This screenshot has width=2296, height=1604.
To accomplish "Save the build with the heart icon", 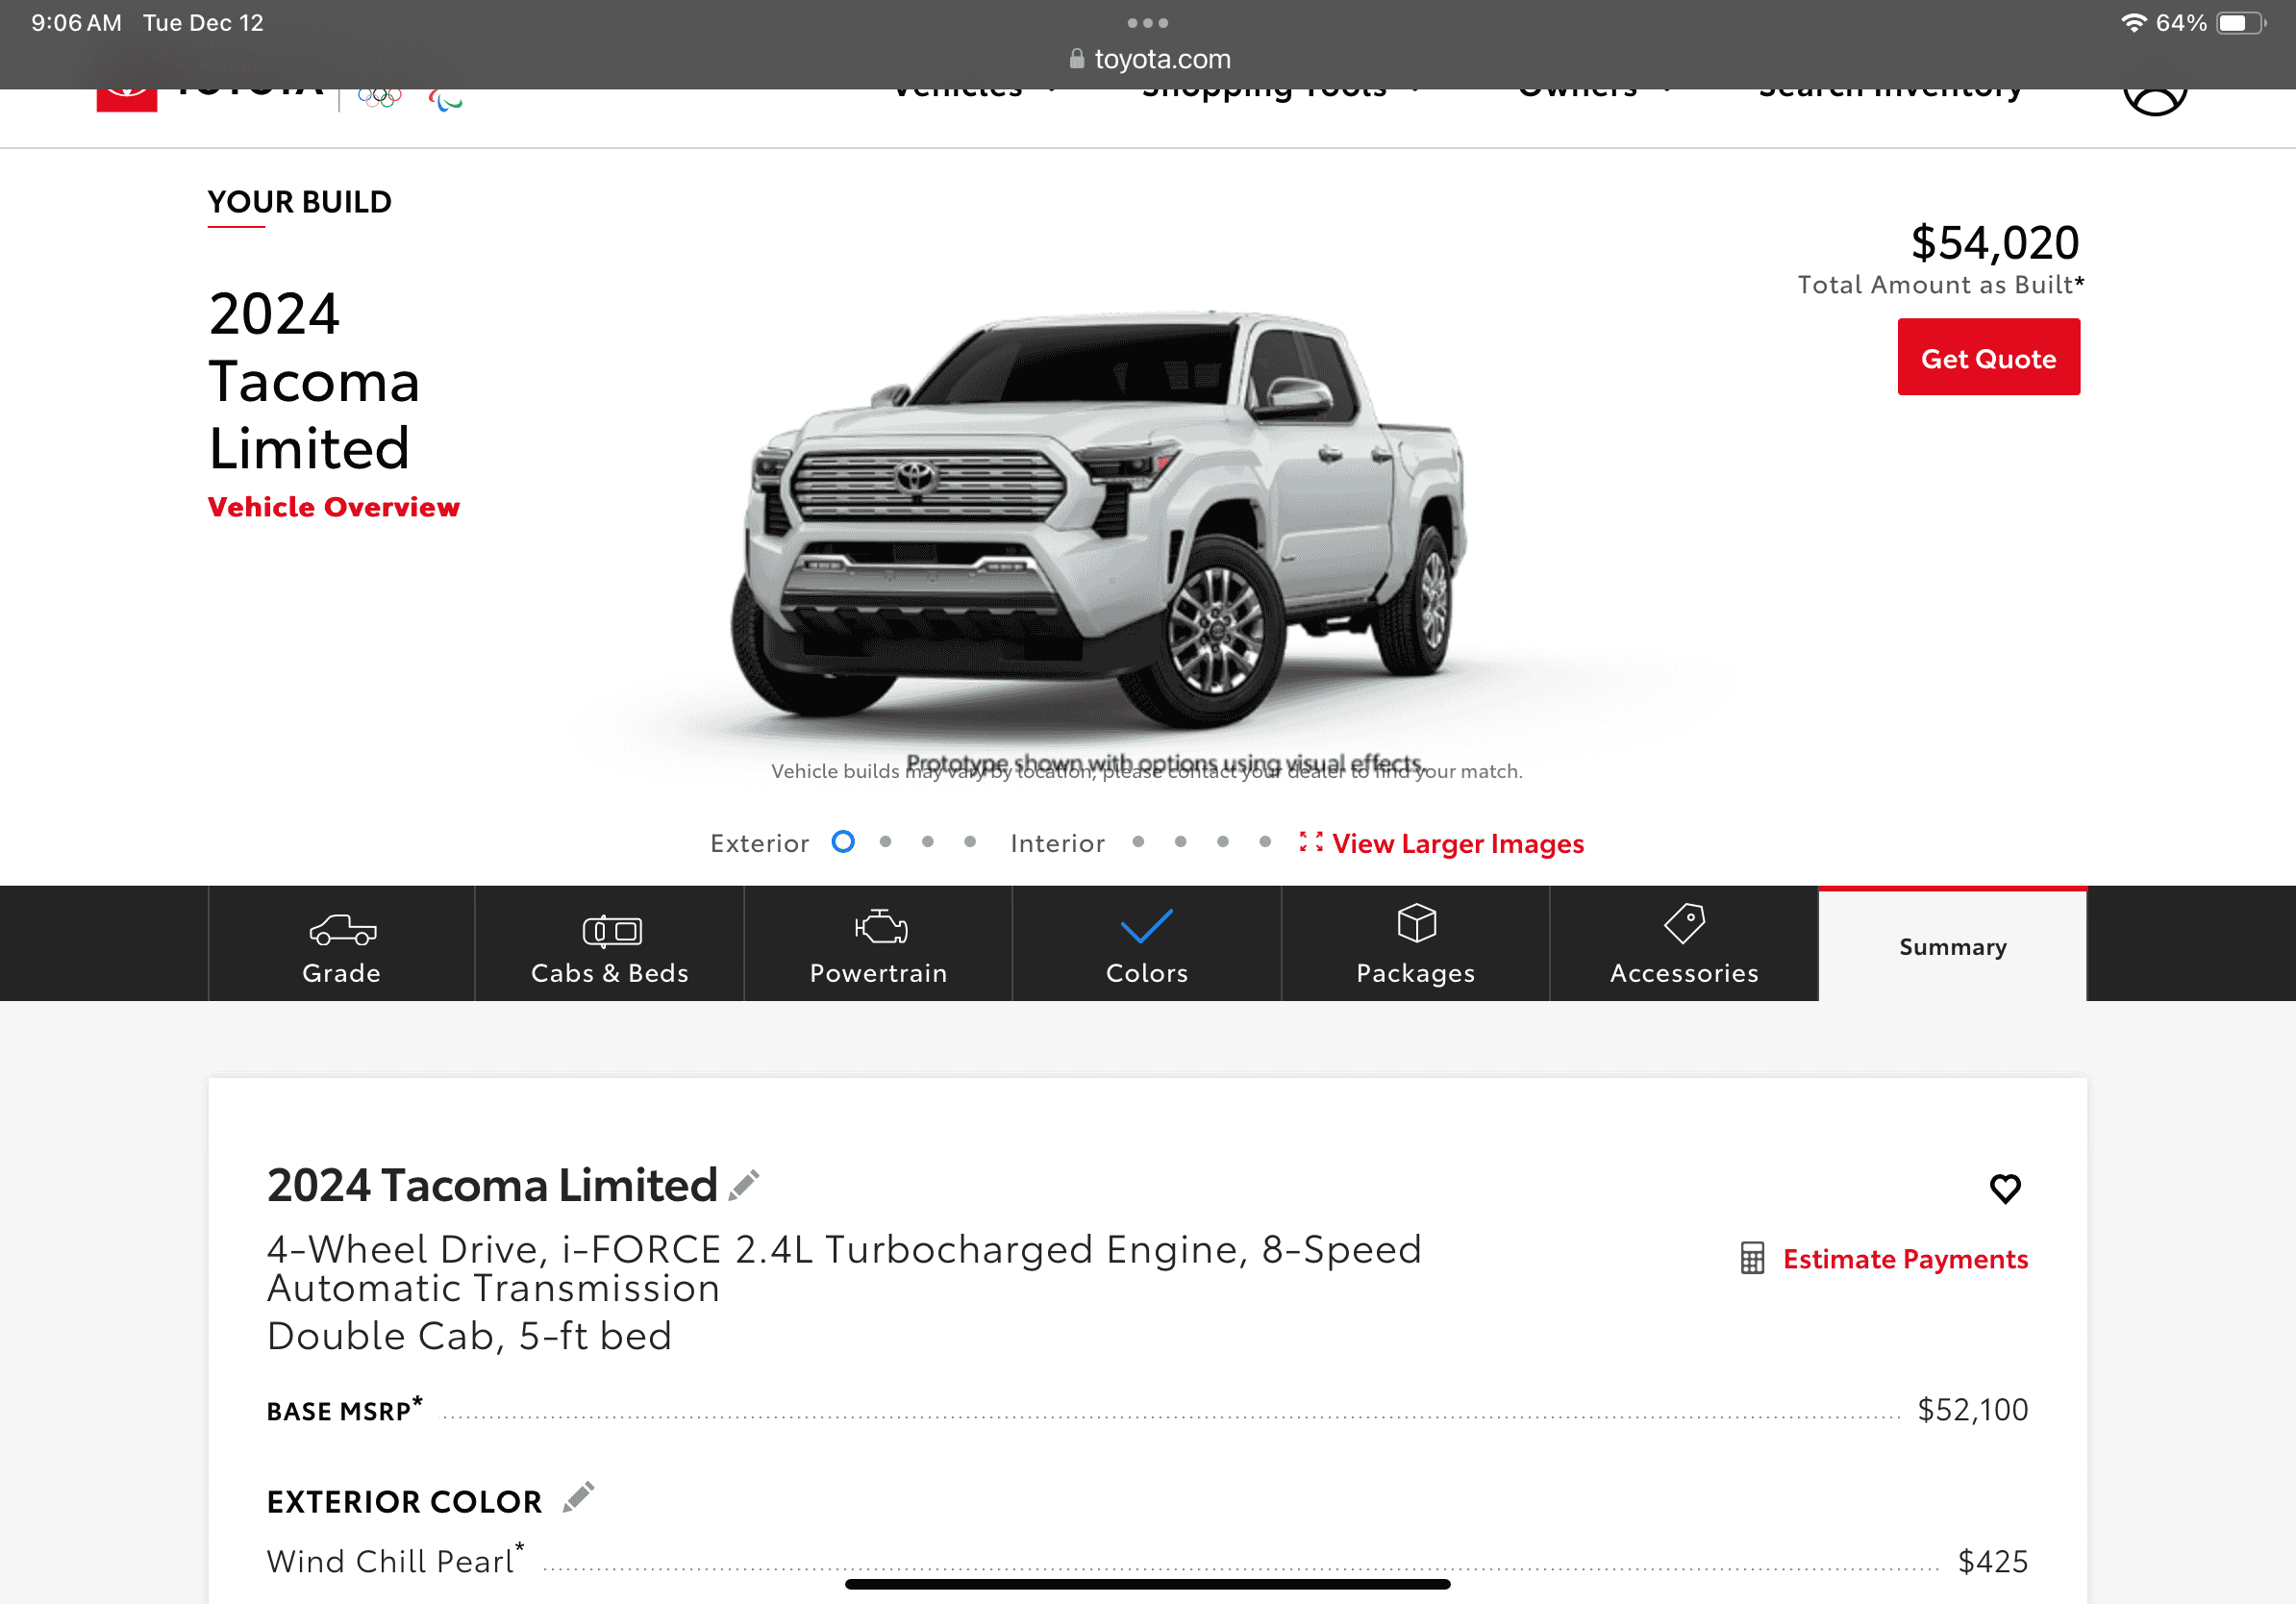I will [2005, 1188].
